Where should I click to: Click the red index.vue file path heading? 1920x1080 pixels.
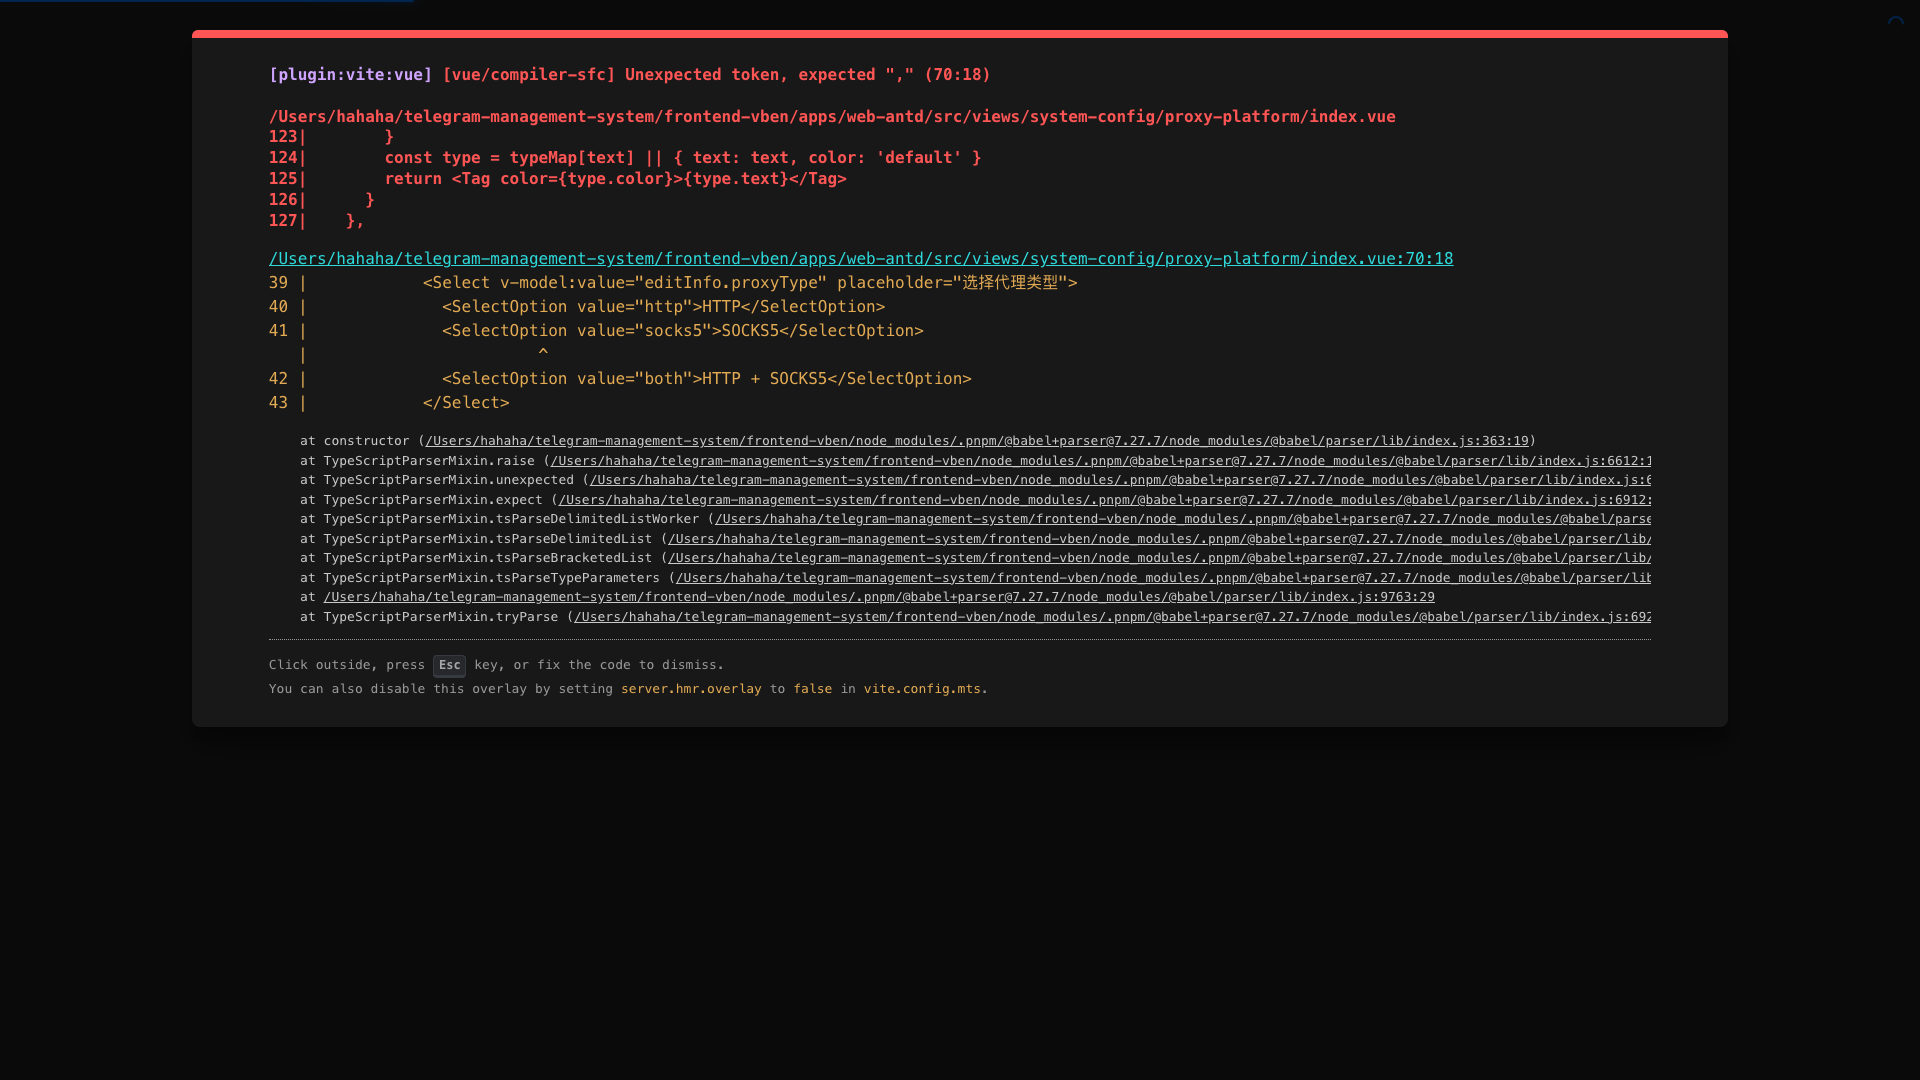(831, 117)
